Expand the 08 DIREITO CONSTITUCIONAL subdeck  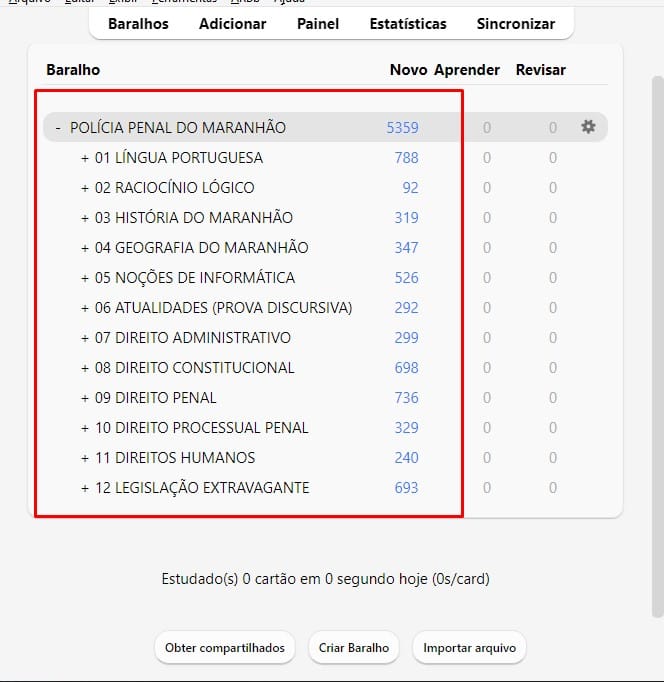(85, 368)
